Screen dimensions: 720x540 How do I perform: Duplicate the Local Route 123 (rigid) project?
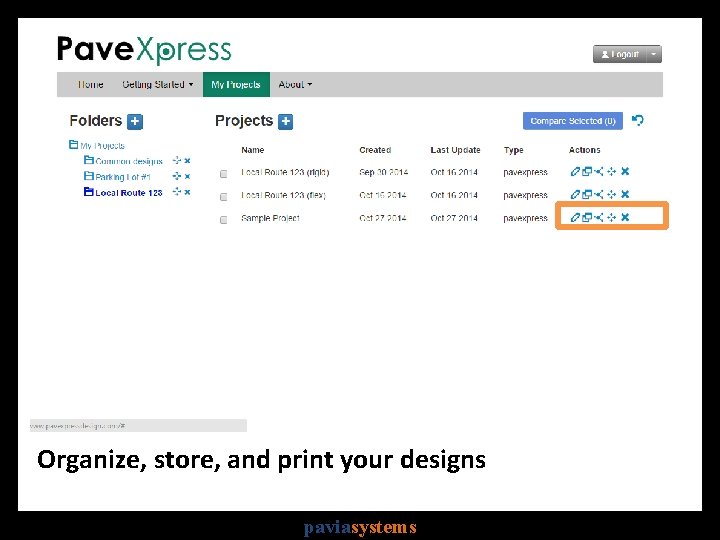(x=586, y=172)
